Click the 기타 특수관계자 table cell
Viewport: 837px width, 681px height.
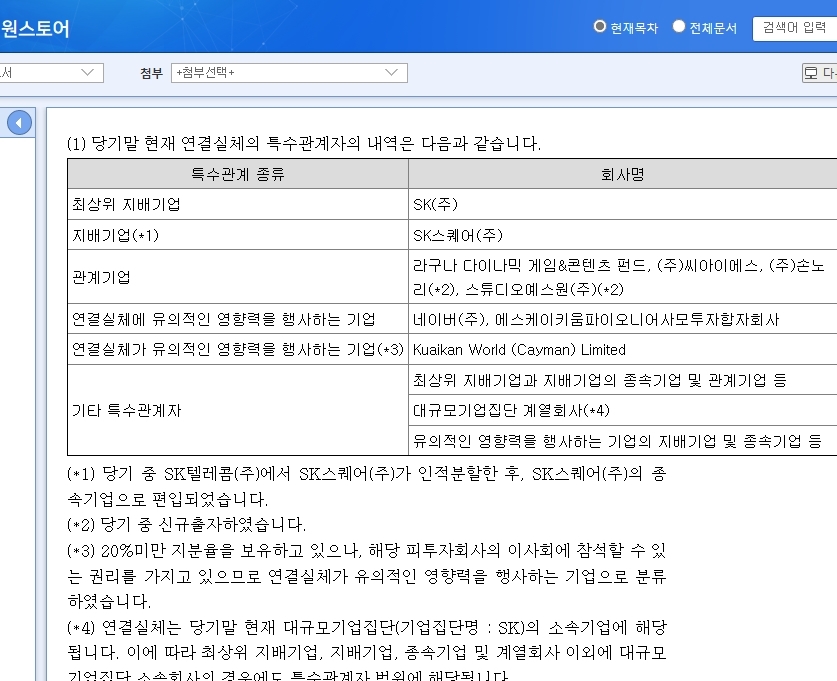[238, 410]
